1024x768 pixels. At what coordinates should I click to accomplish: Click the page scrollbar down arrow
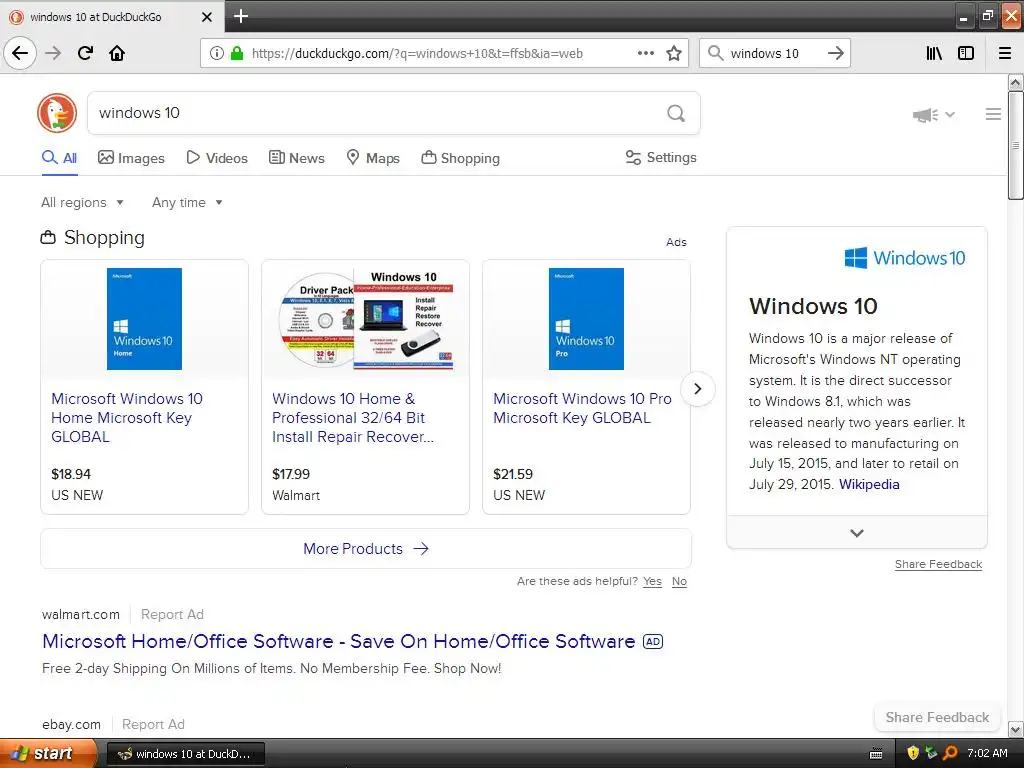(1016, 729)
